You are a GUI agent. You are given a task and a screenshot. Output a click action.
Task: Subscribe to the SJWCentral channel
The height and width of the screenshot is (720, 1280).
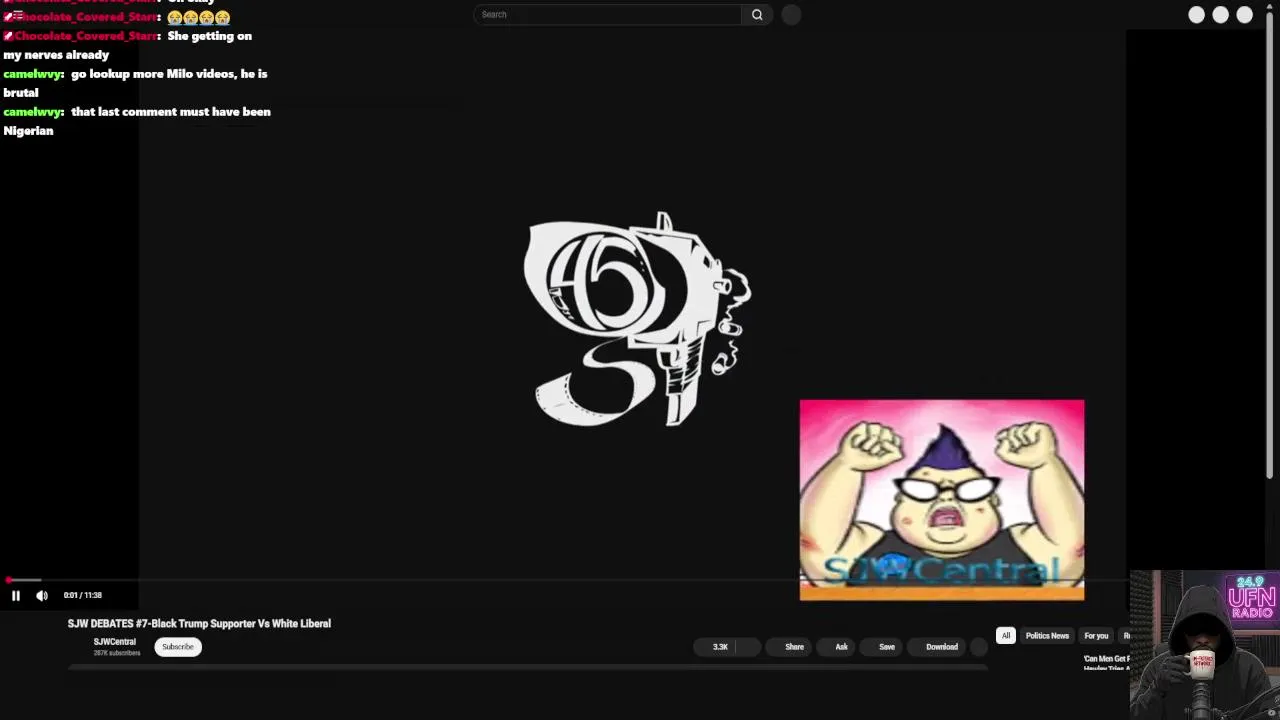coord(178,647)
